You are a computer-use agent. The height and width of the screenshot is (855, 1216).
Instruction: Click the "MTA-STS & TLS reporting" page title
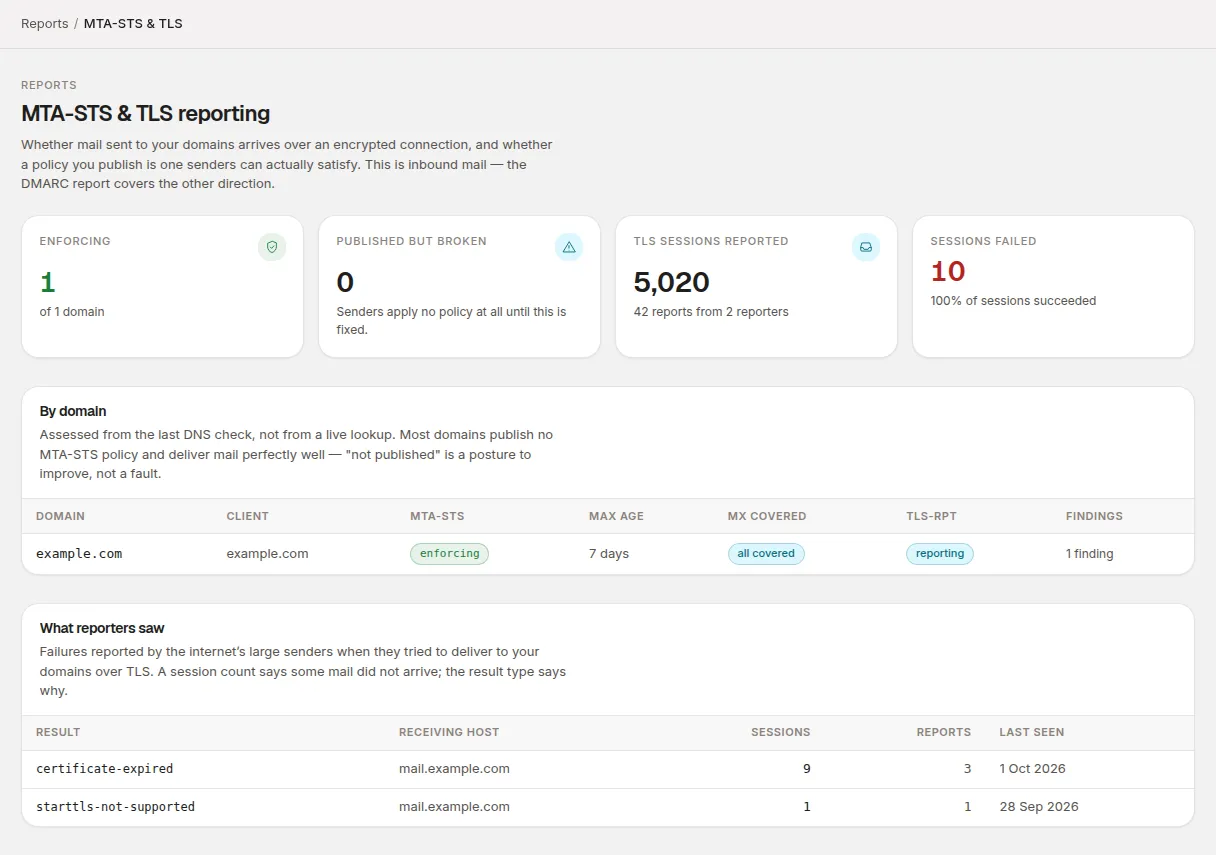point(146,114)
